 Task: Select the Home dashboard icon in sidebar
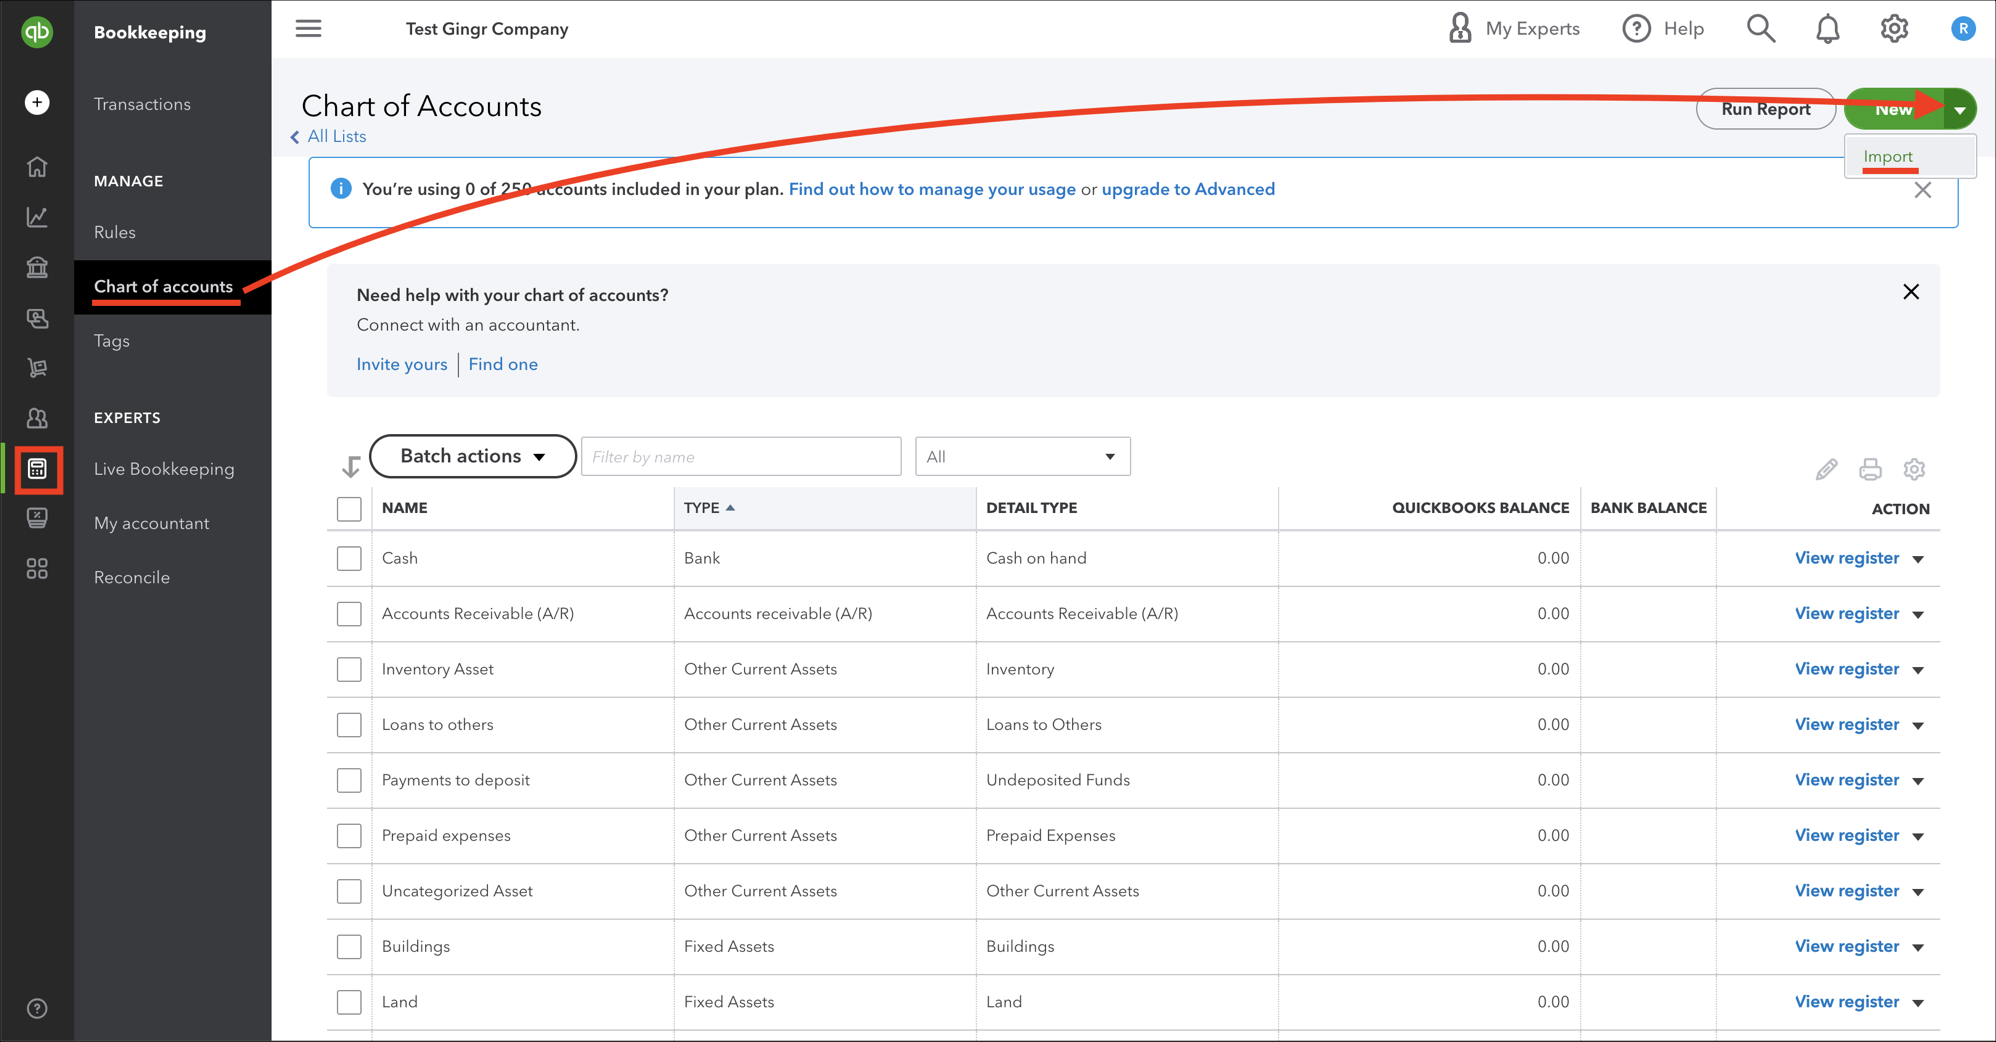(37, 167)
